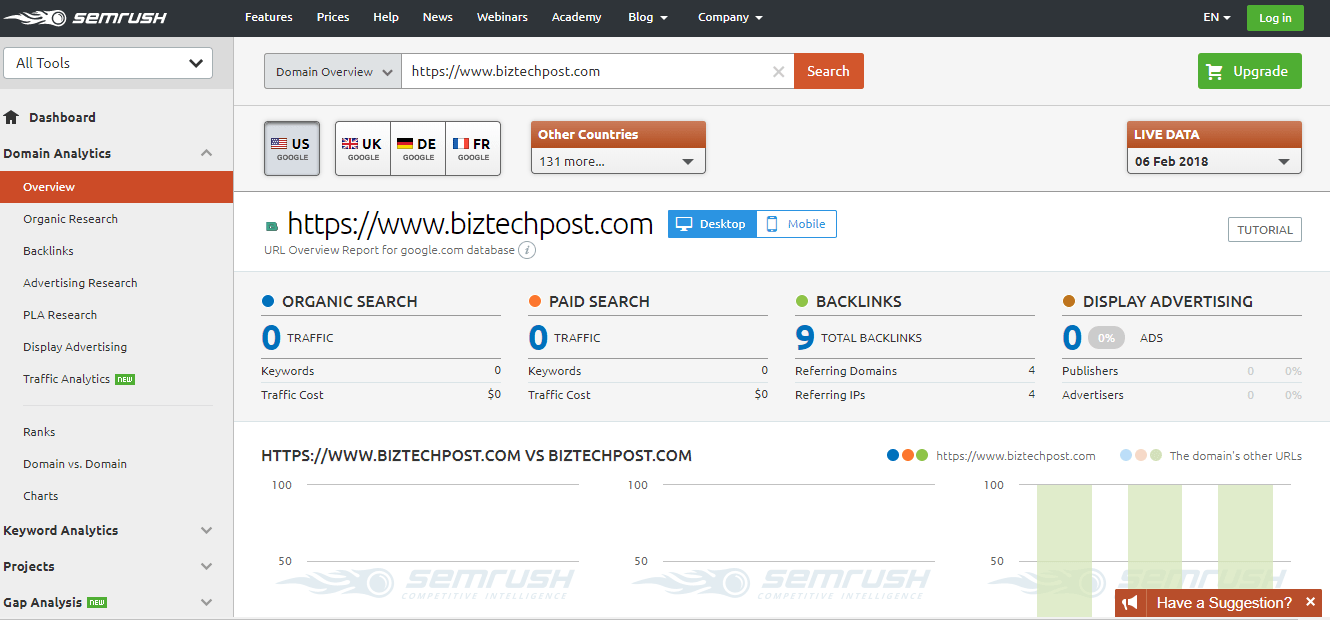The width and height of the screenshot is (1330, 620).
Task: Select the US Google database
Action: [292, 149]
